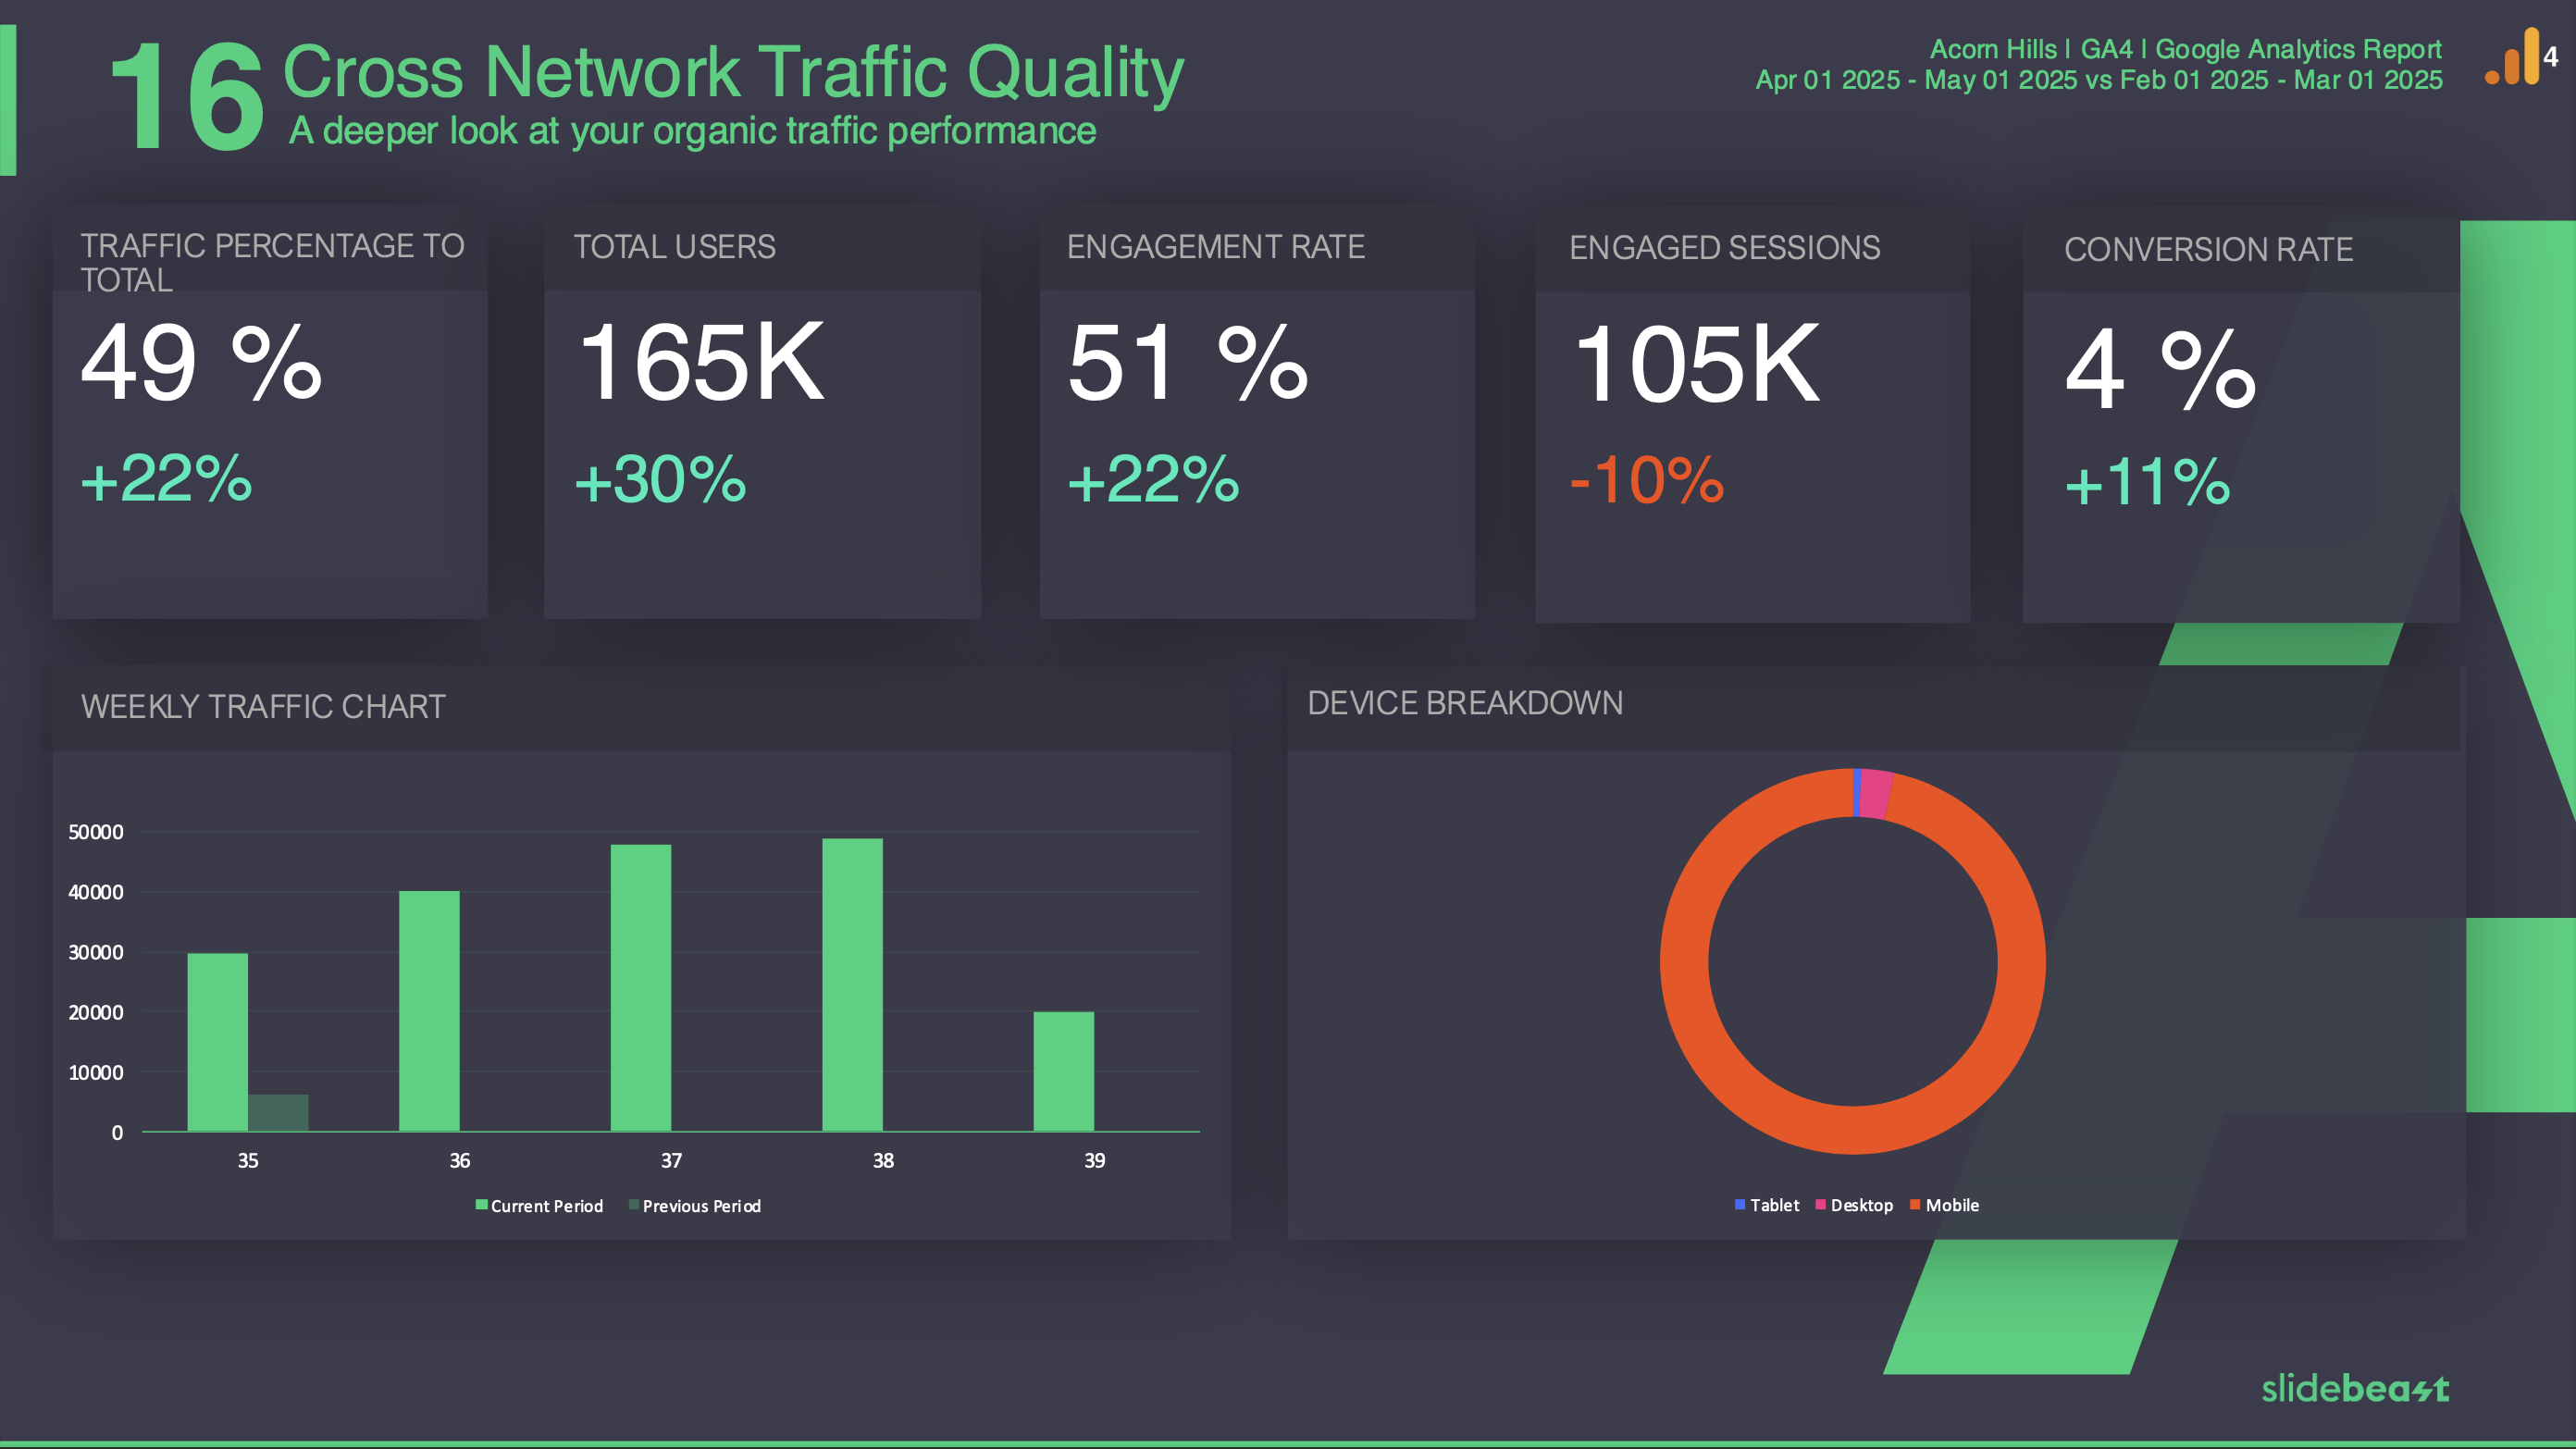2576x1449 pixels.
Task: Click the +22% change under traffic percentage
Action: (x=166, y=478)
